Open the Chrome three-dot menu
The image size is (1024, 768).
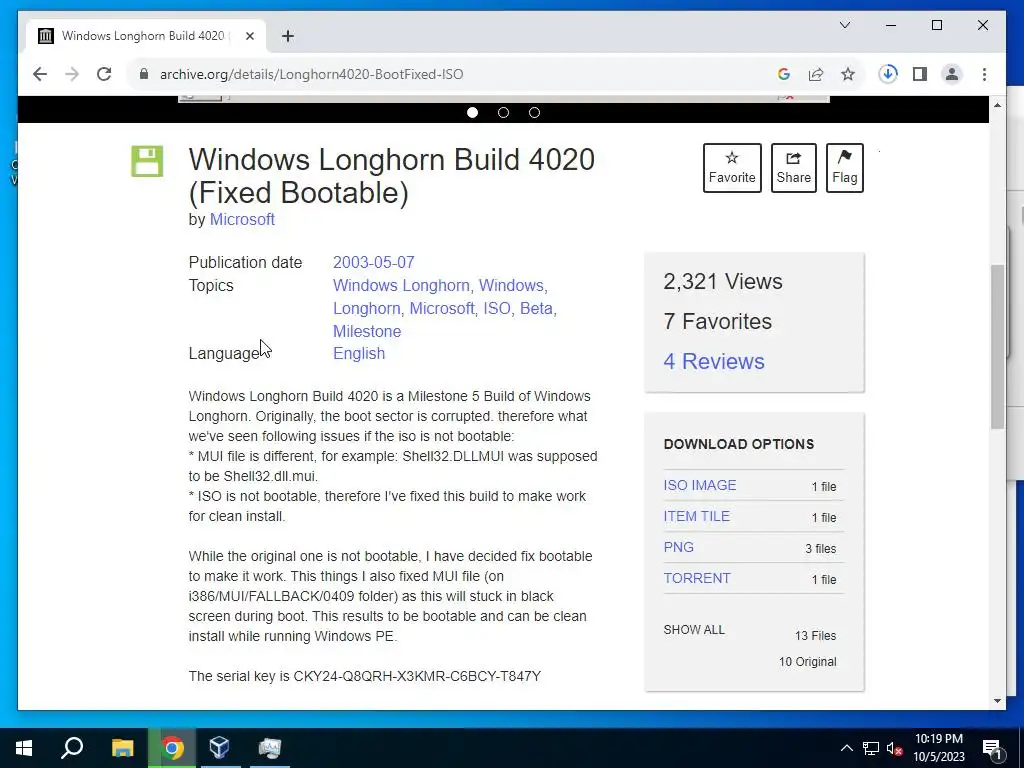click(x=984, y=74)
